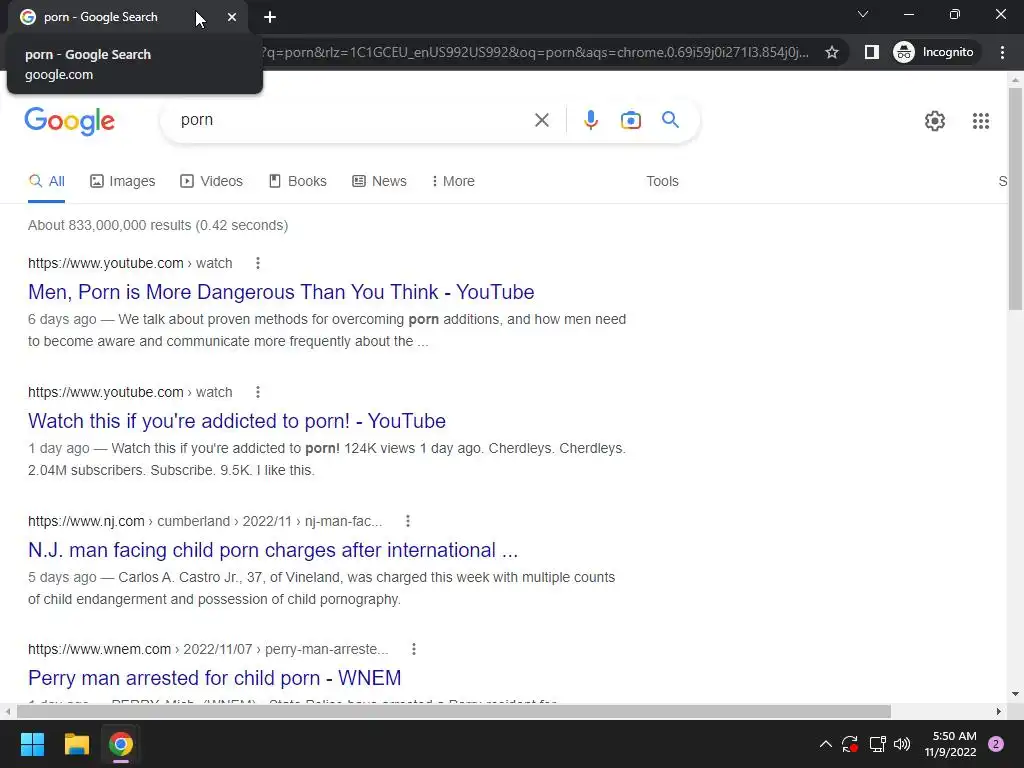Click the sync status tray icon
Screen dimensions: 1024x768
pyautogui.click(x=850, y=744)
